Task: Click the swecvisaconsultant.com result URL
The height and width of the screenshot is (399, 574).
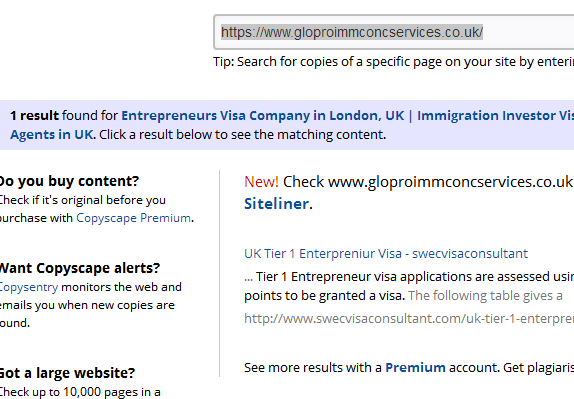Action: click(x=409, y=319)
